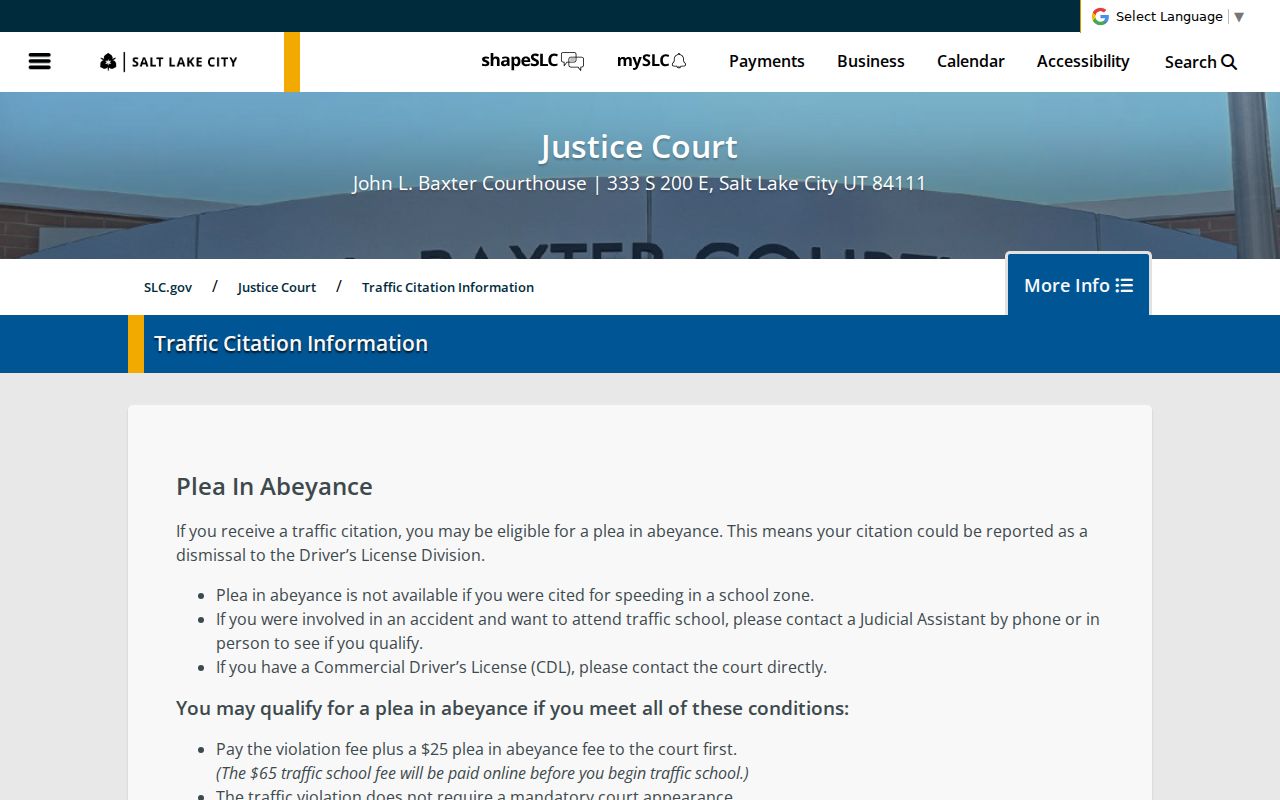Viewport: 1280px width, 800px height.
Task: Go to the Calendar page
Action: (971, 61)
